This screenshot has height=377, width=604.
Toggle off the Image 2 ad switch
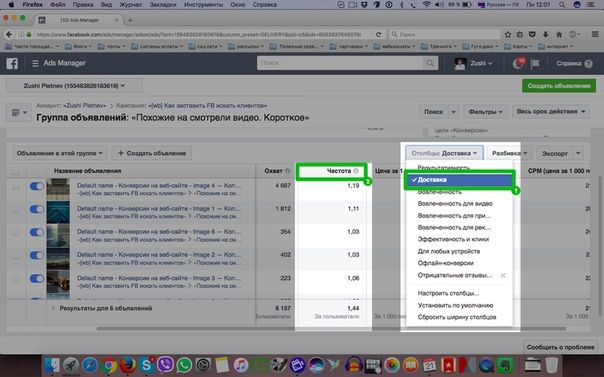(37, 255)
